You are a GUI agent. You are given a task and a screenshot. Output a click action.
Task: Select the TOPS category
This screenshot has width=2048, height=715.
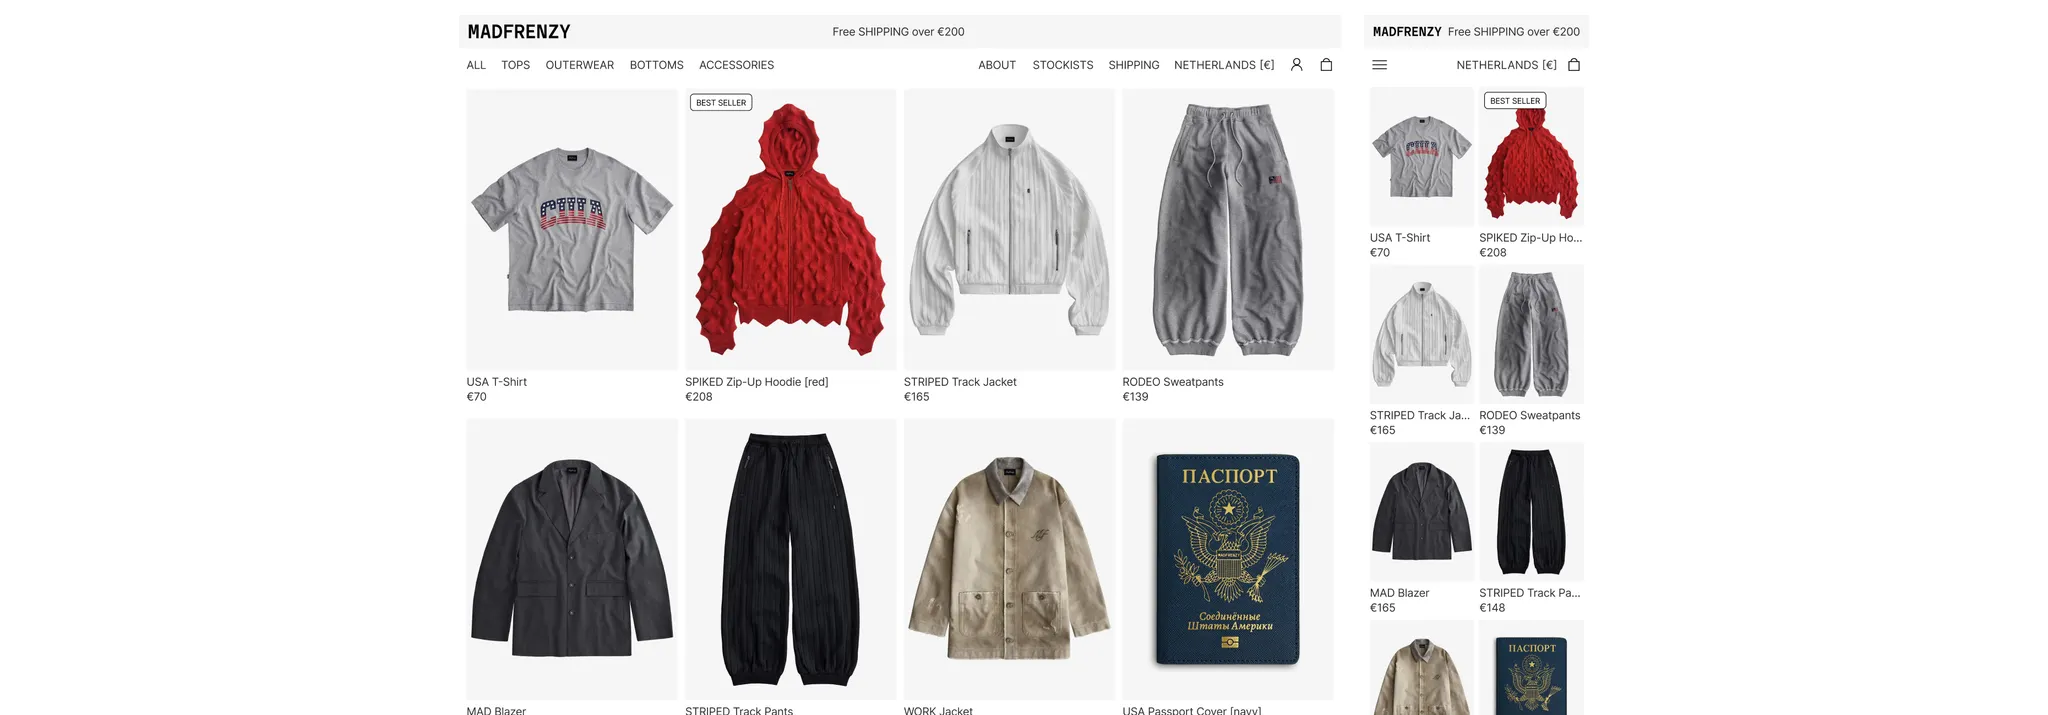(516, 65)
